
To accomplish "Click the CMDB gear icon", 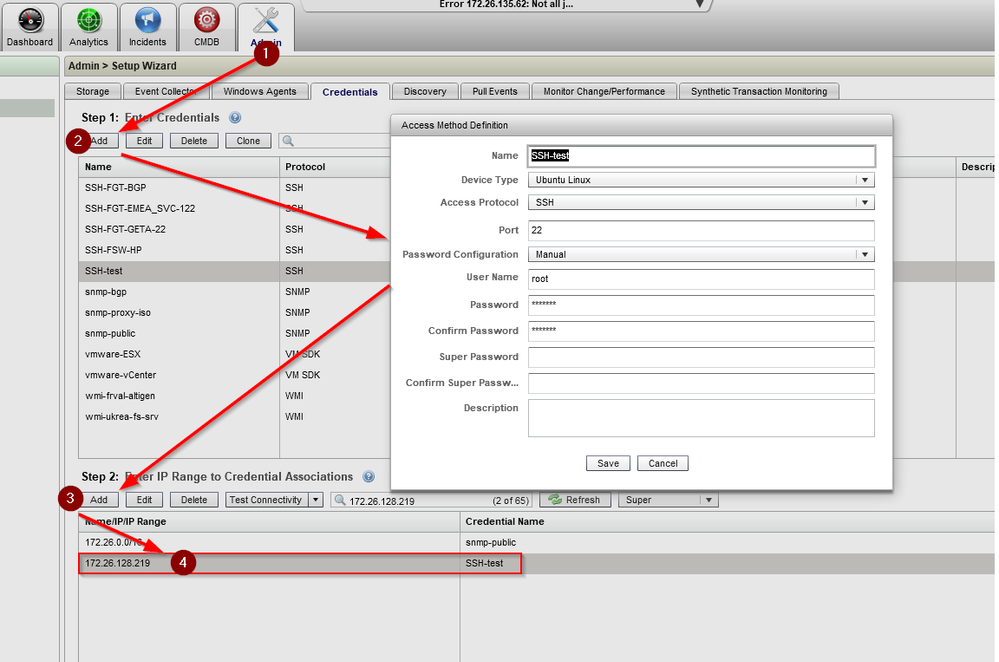I will pyautogui.click(x=206, y=22).
